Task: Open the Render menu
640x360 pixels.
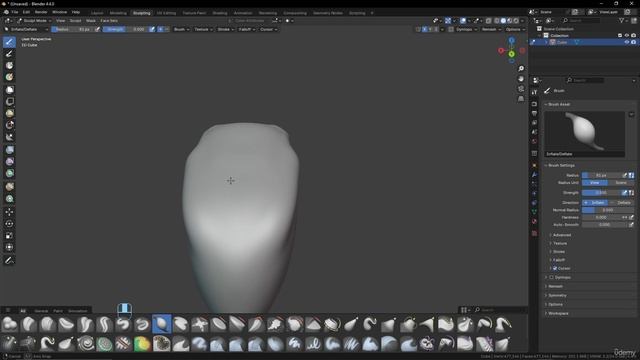Action: coord(41,12)
